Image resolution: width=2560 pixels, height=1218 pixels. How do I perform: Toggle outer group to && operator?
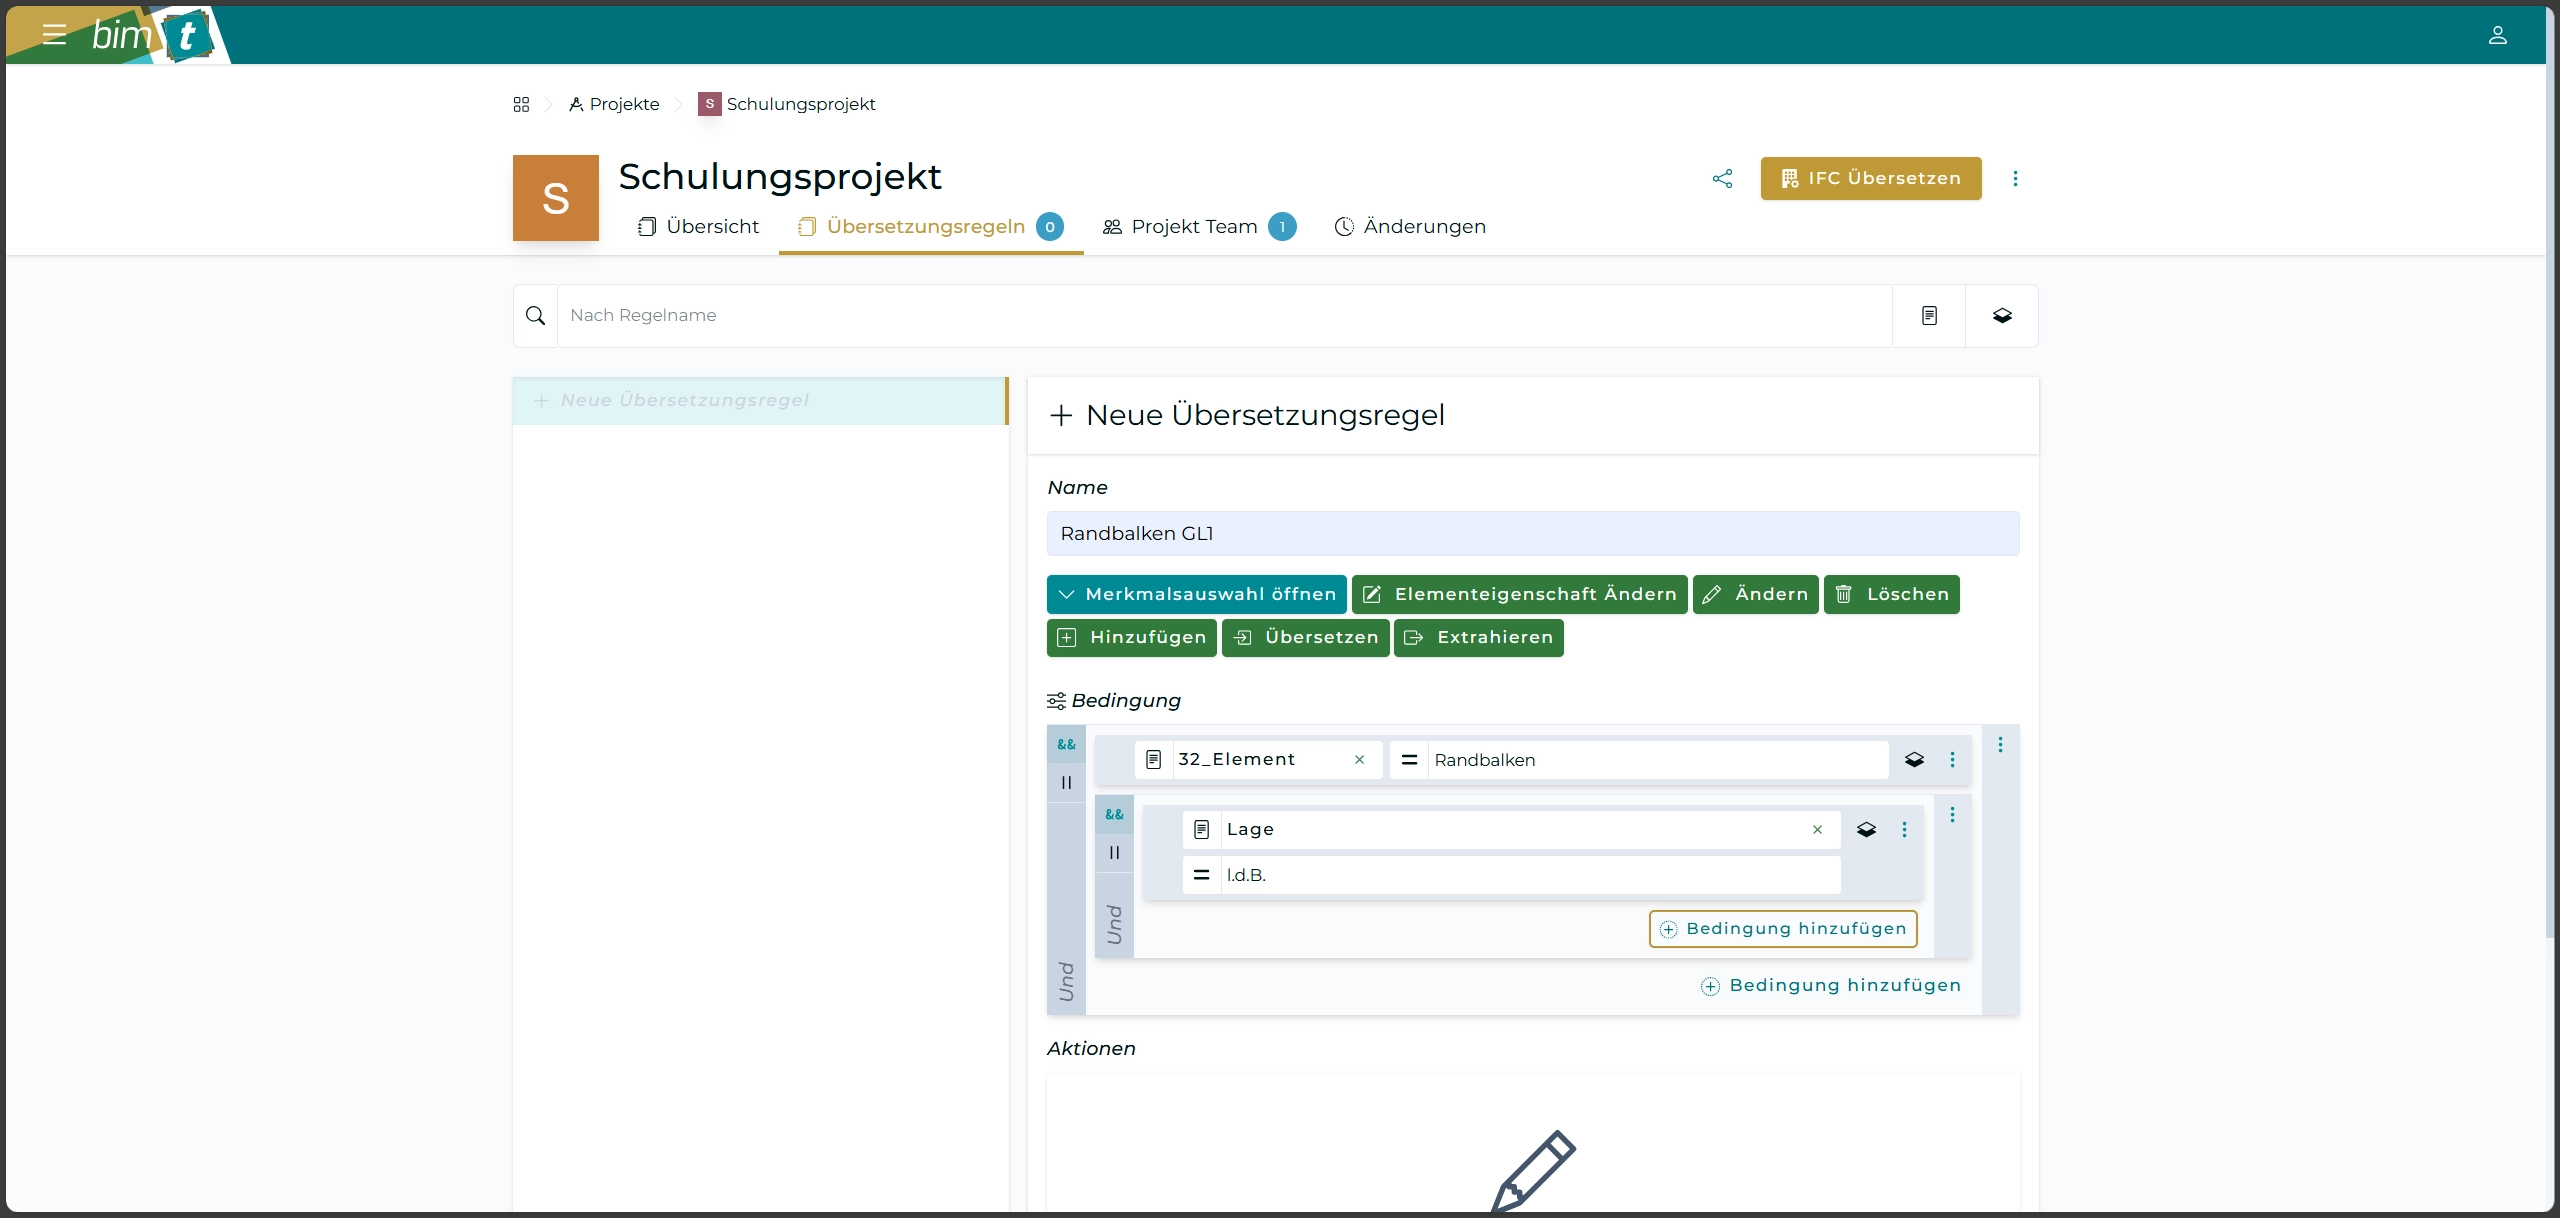click(x=1066, y=745)
